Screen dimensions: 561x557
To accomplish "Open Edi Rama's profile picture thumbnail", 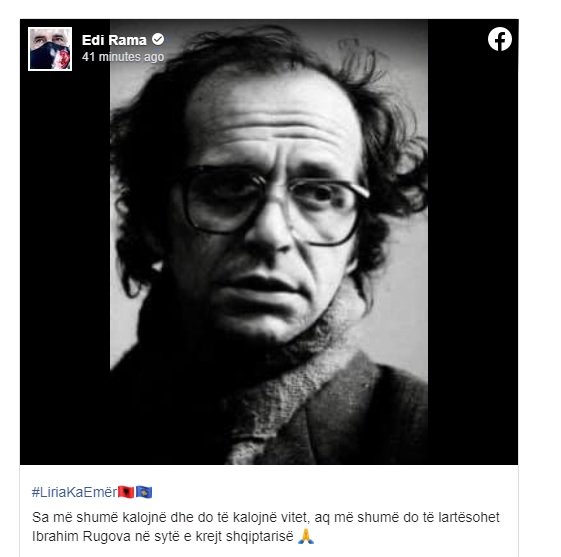I will tap(50, 49).
